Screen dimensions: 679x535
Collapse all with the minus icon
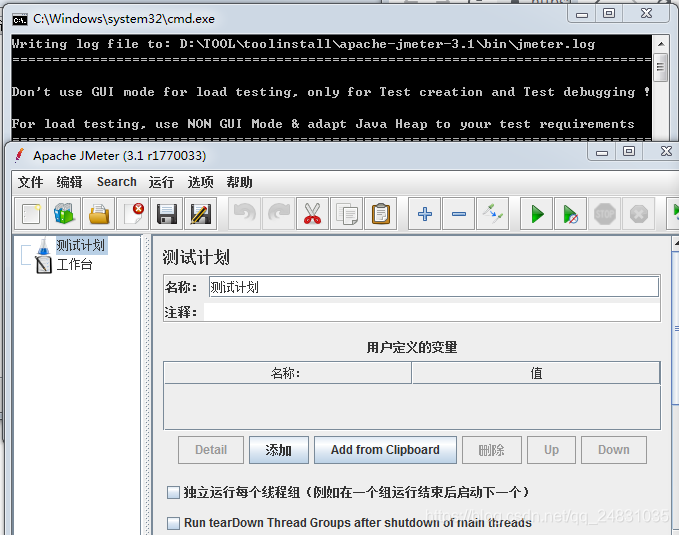click(x=459, y=214)
